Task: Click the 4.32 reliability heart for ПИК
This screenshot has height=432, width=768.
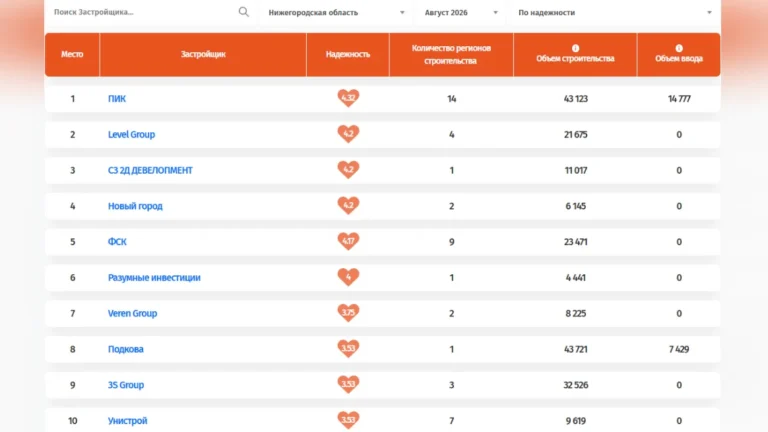Action: [348, 98]
